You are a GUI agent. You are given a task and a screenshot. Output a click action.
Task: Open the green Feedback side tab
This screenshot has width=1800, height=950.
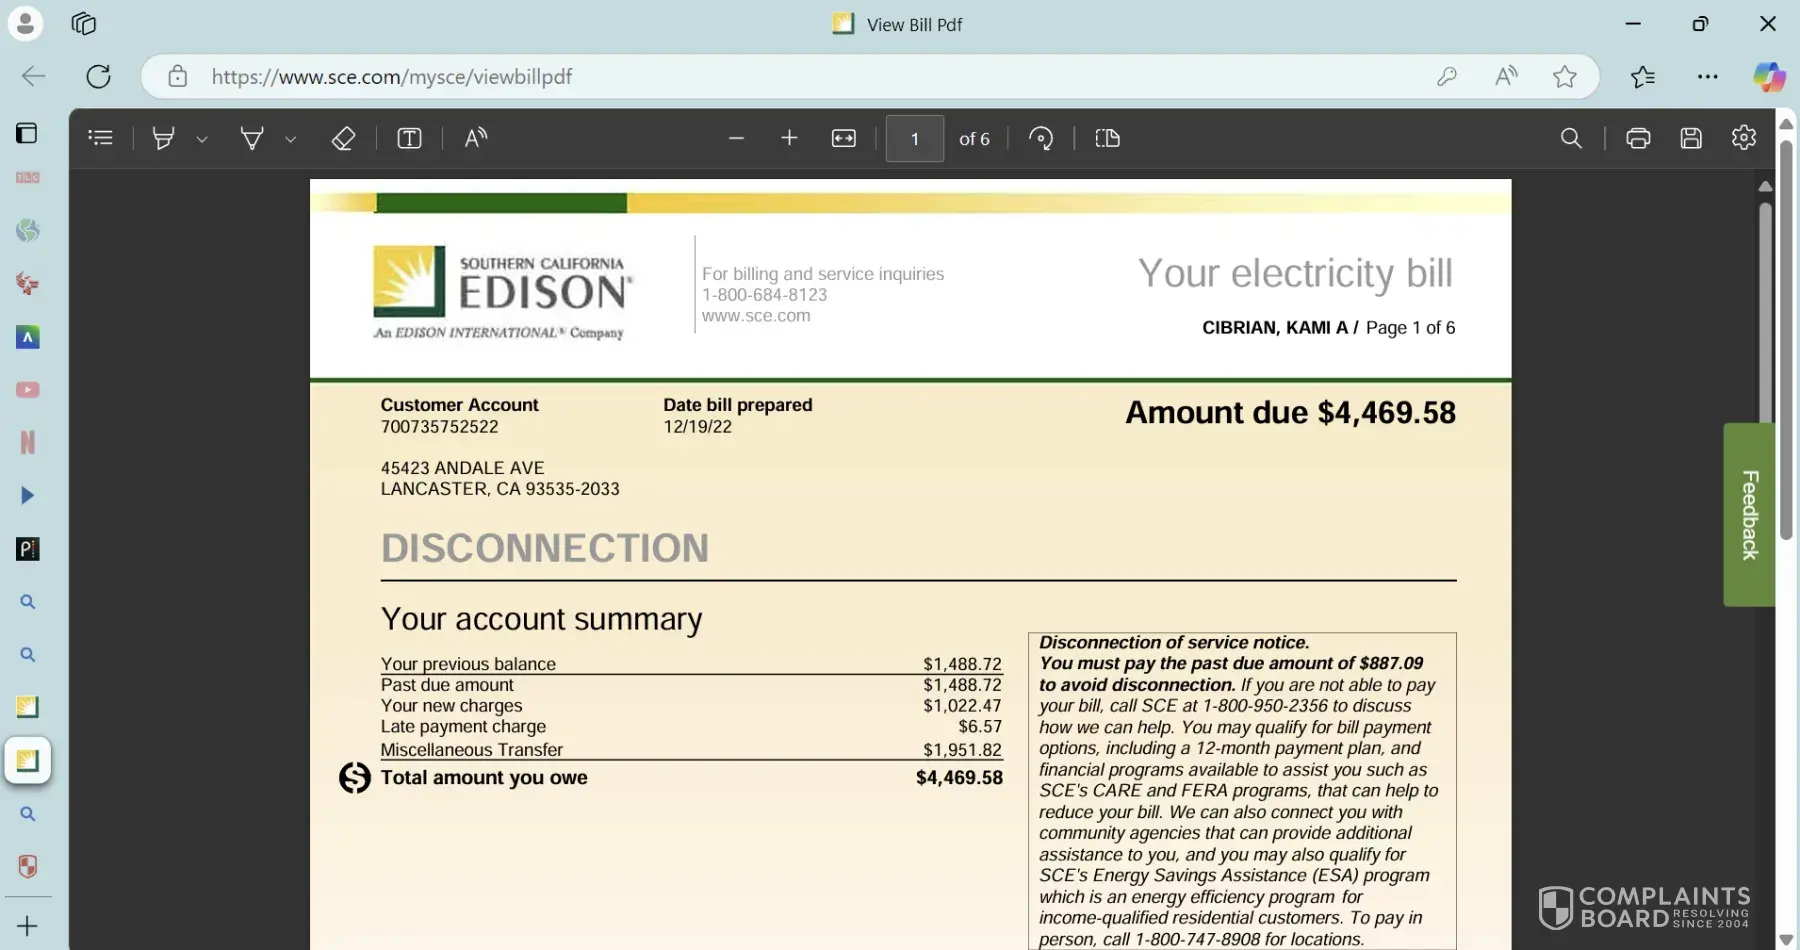1749,514
